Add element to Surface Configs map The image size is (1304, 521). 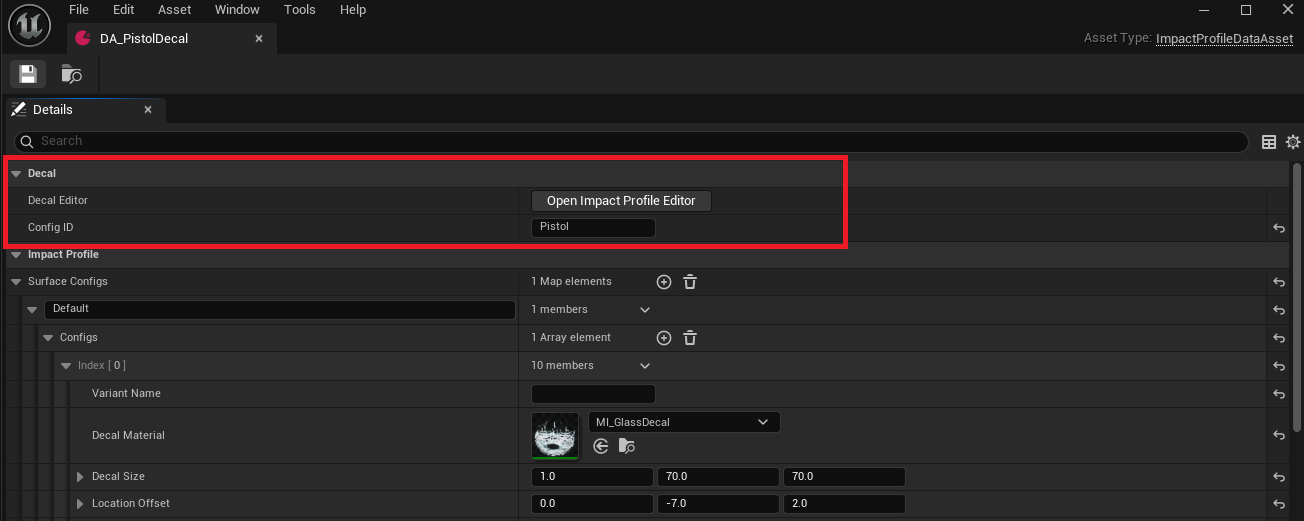(x=663, y=282)
